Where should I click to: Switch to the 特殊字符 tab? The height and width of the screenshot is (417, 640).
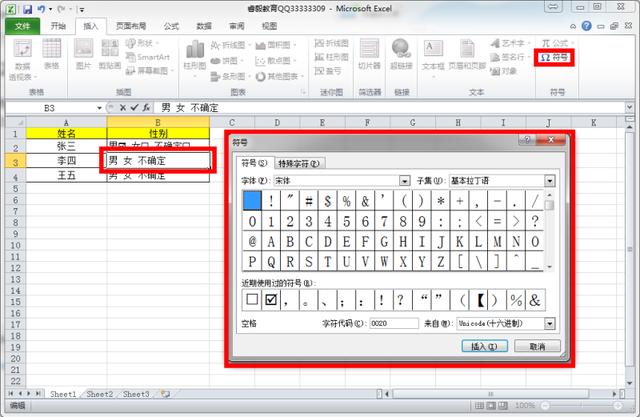[299, 164]
